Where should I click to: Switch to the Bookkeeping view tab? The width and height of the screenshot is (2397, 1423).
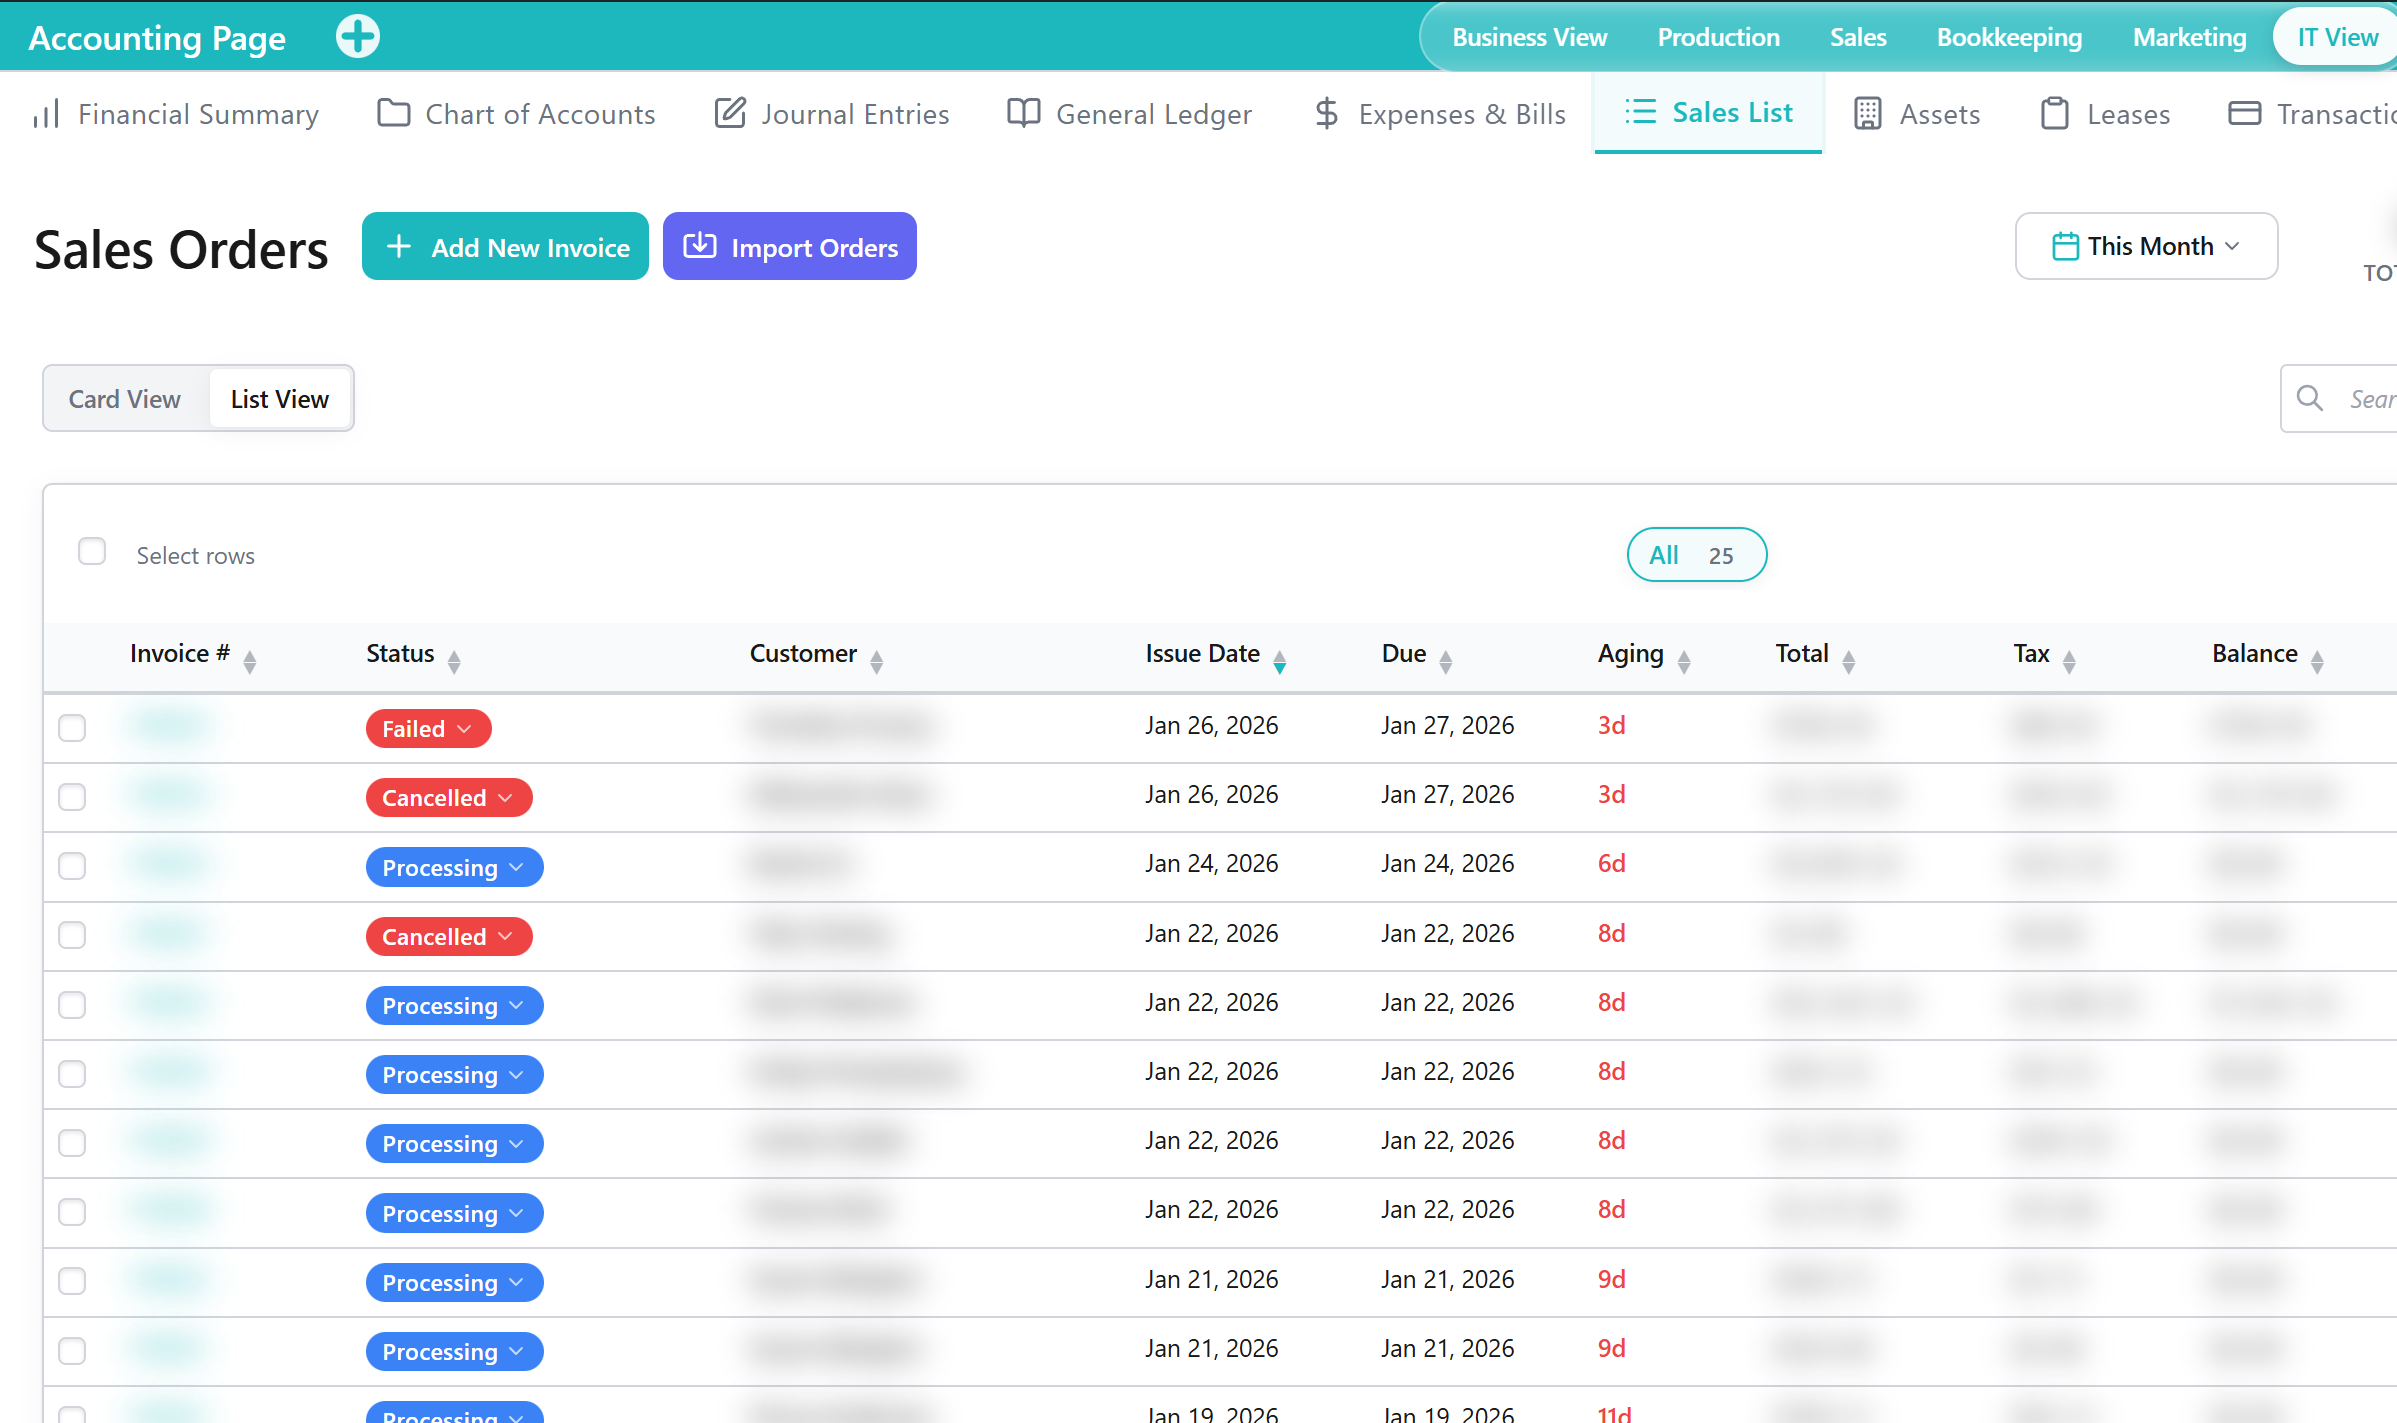tap(2009, 37)
